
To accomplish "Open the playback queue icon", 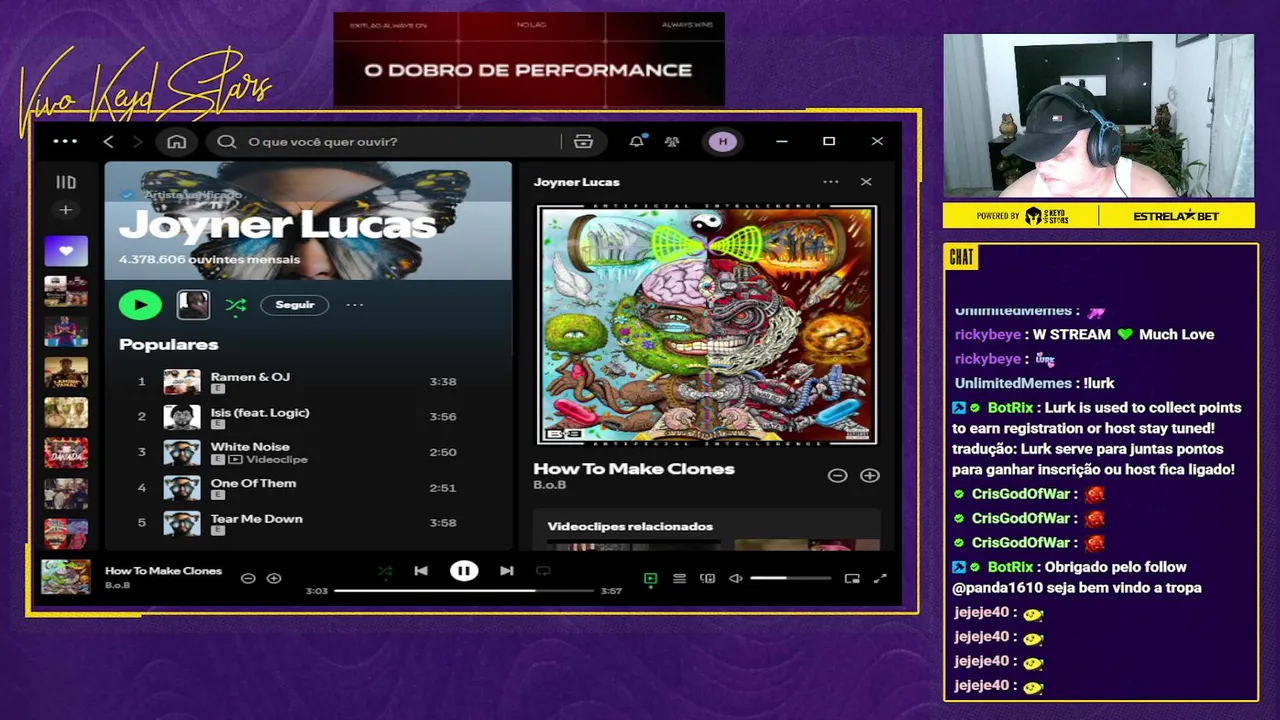I will tap(679, 578).
